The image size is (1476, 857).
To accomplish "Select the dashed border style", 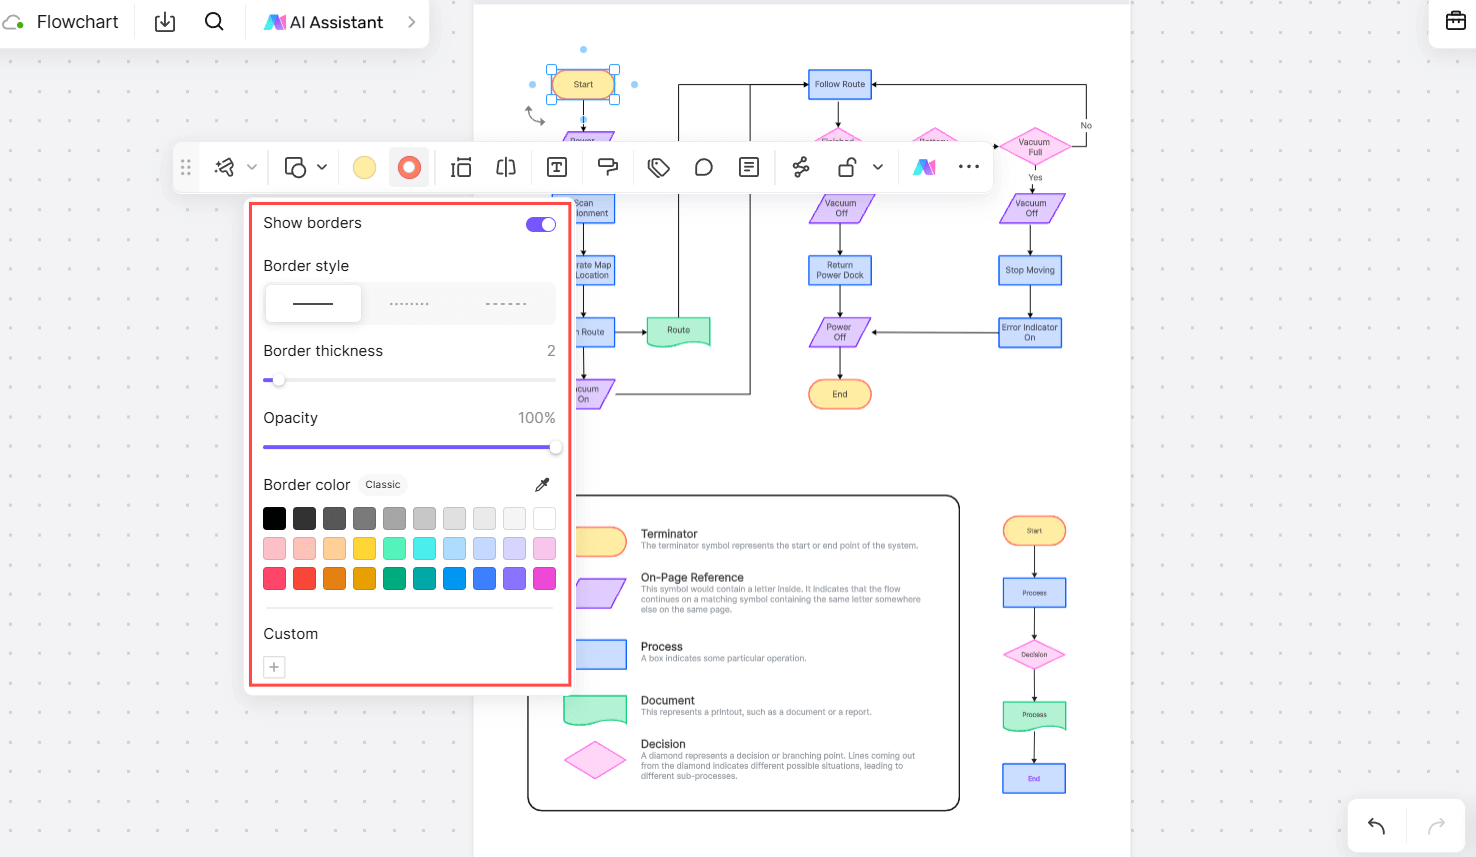I will pyautogui.click(x=506, y=303).
